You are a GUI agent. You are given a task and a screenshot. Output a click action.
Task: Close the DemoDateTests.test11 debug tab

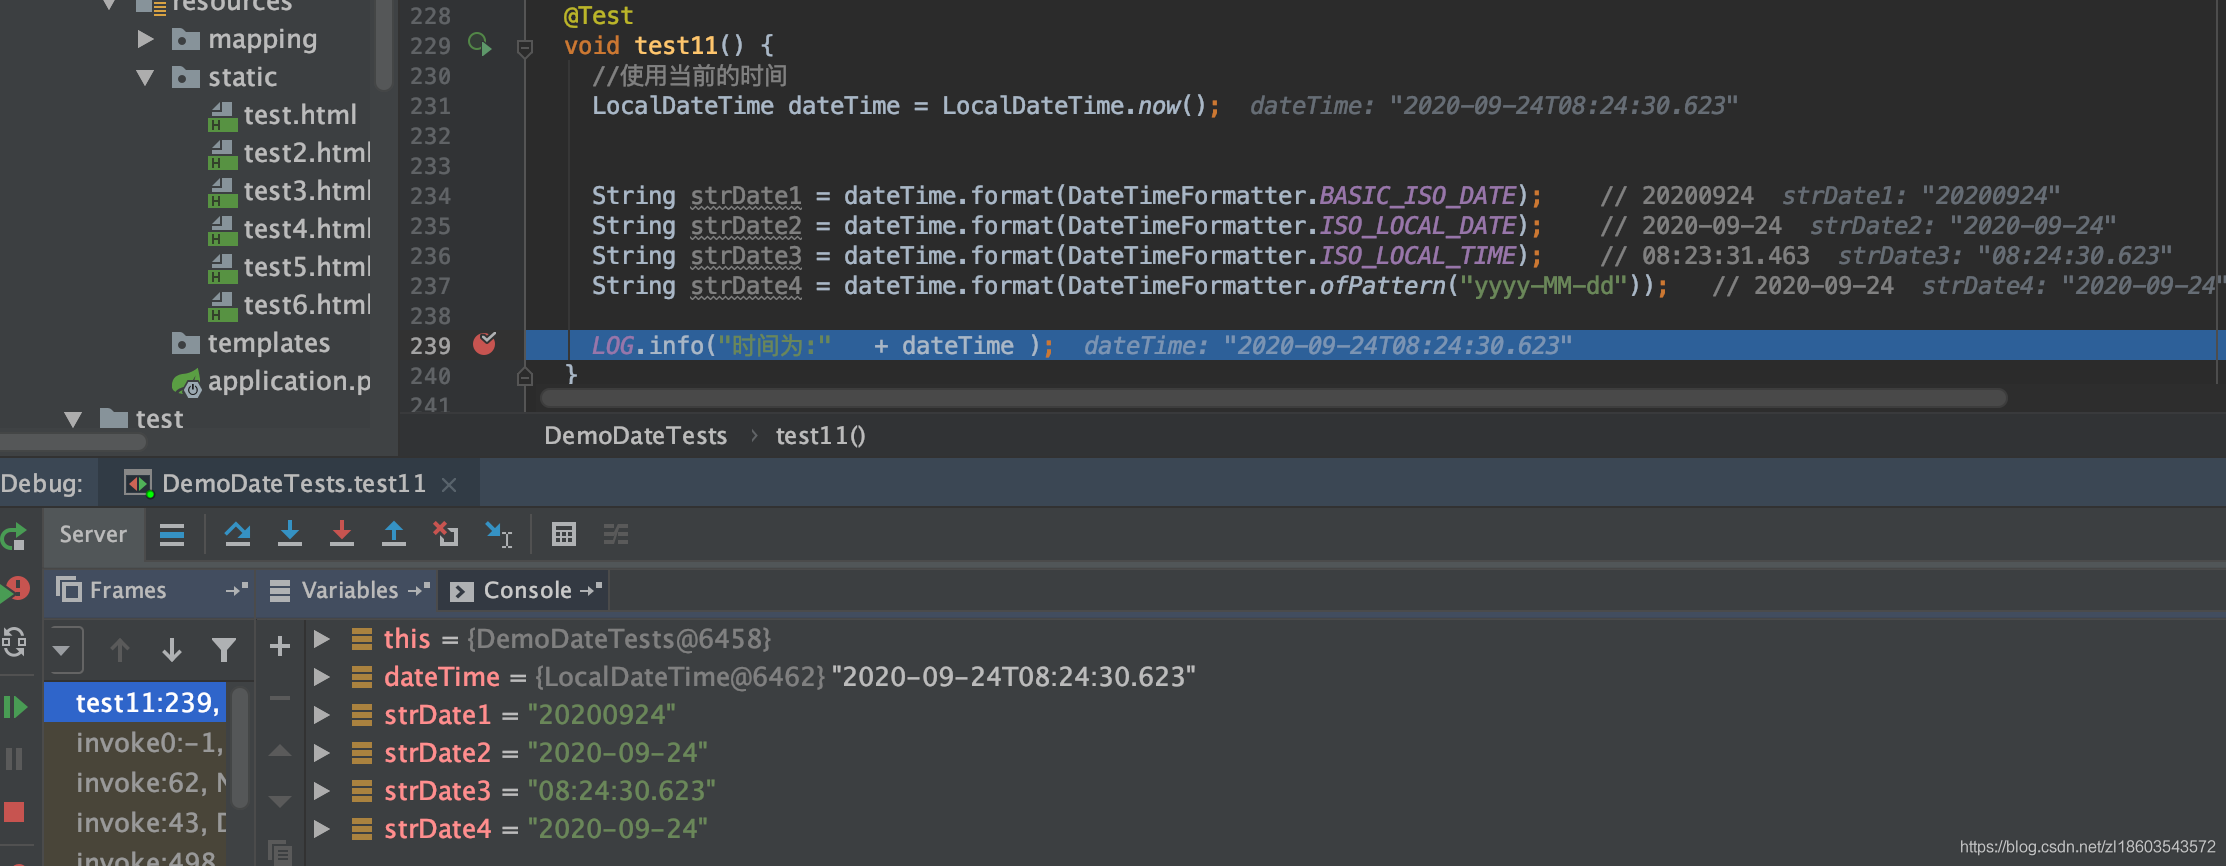(x=449, y=485)
